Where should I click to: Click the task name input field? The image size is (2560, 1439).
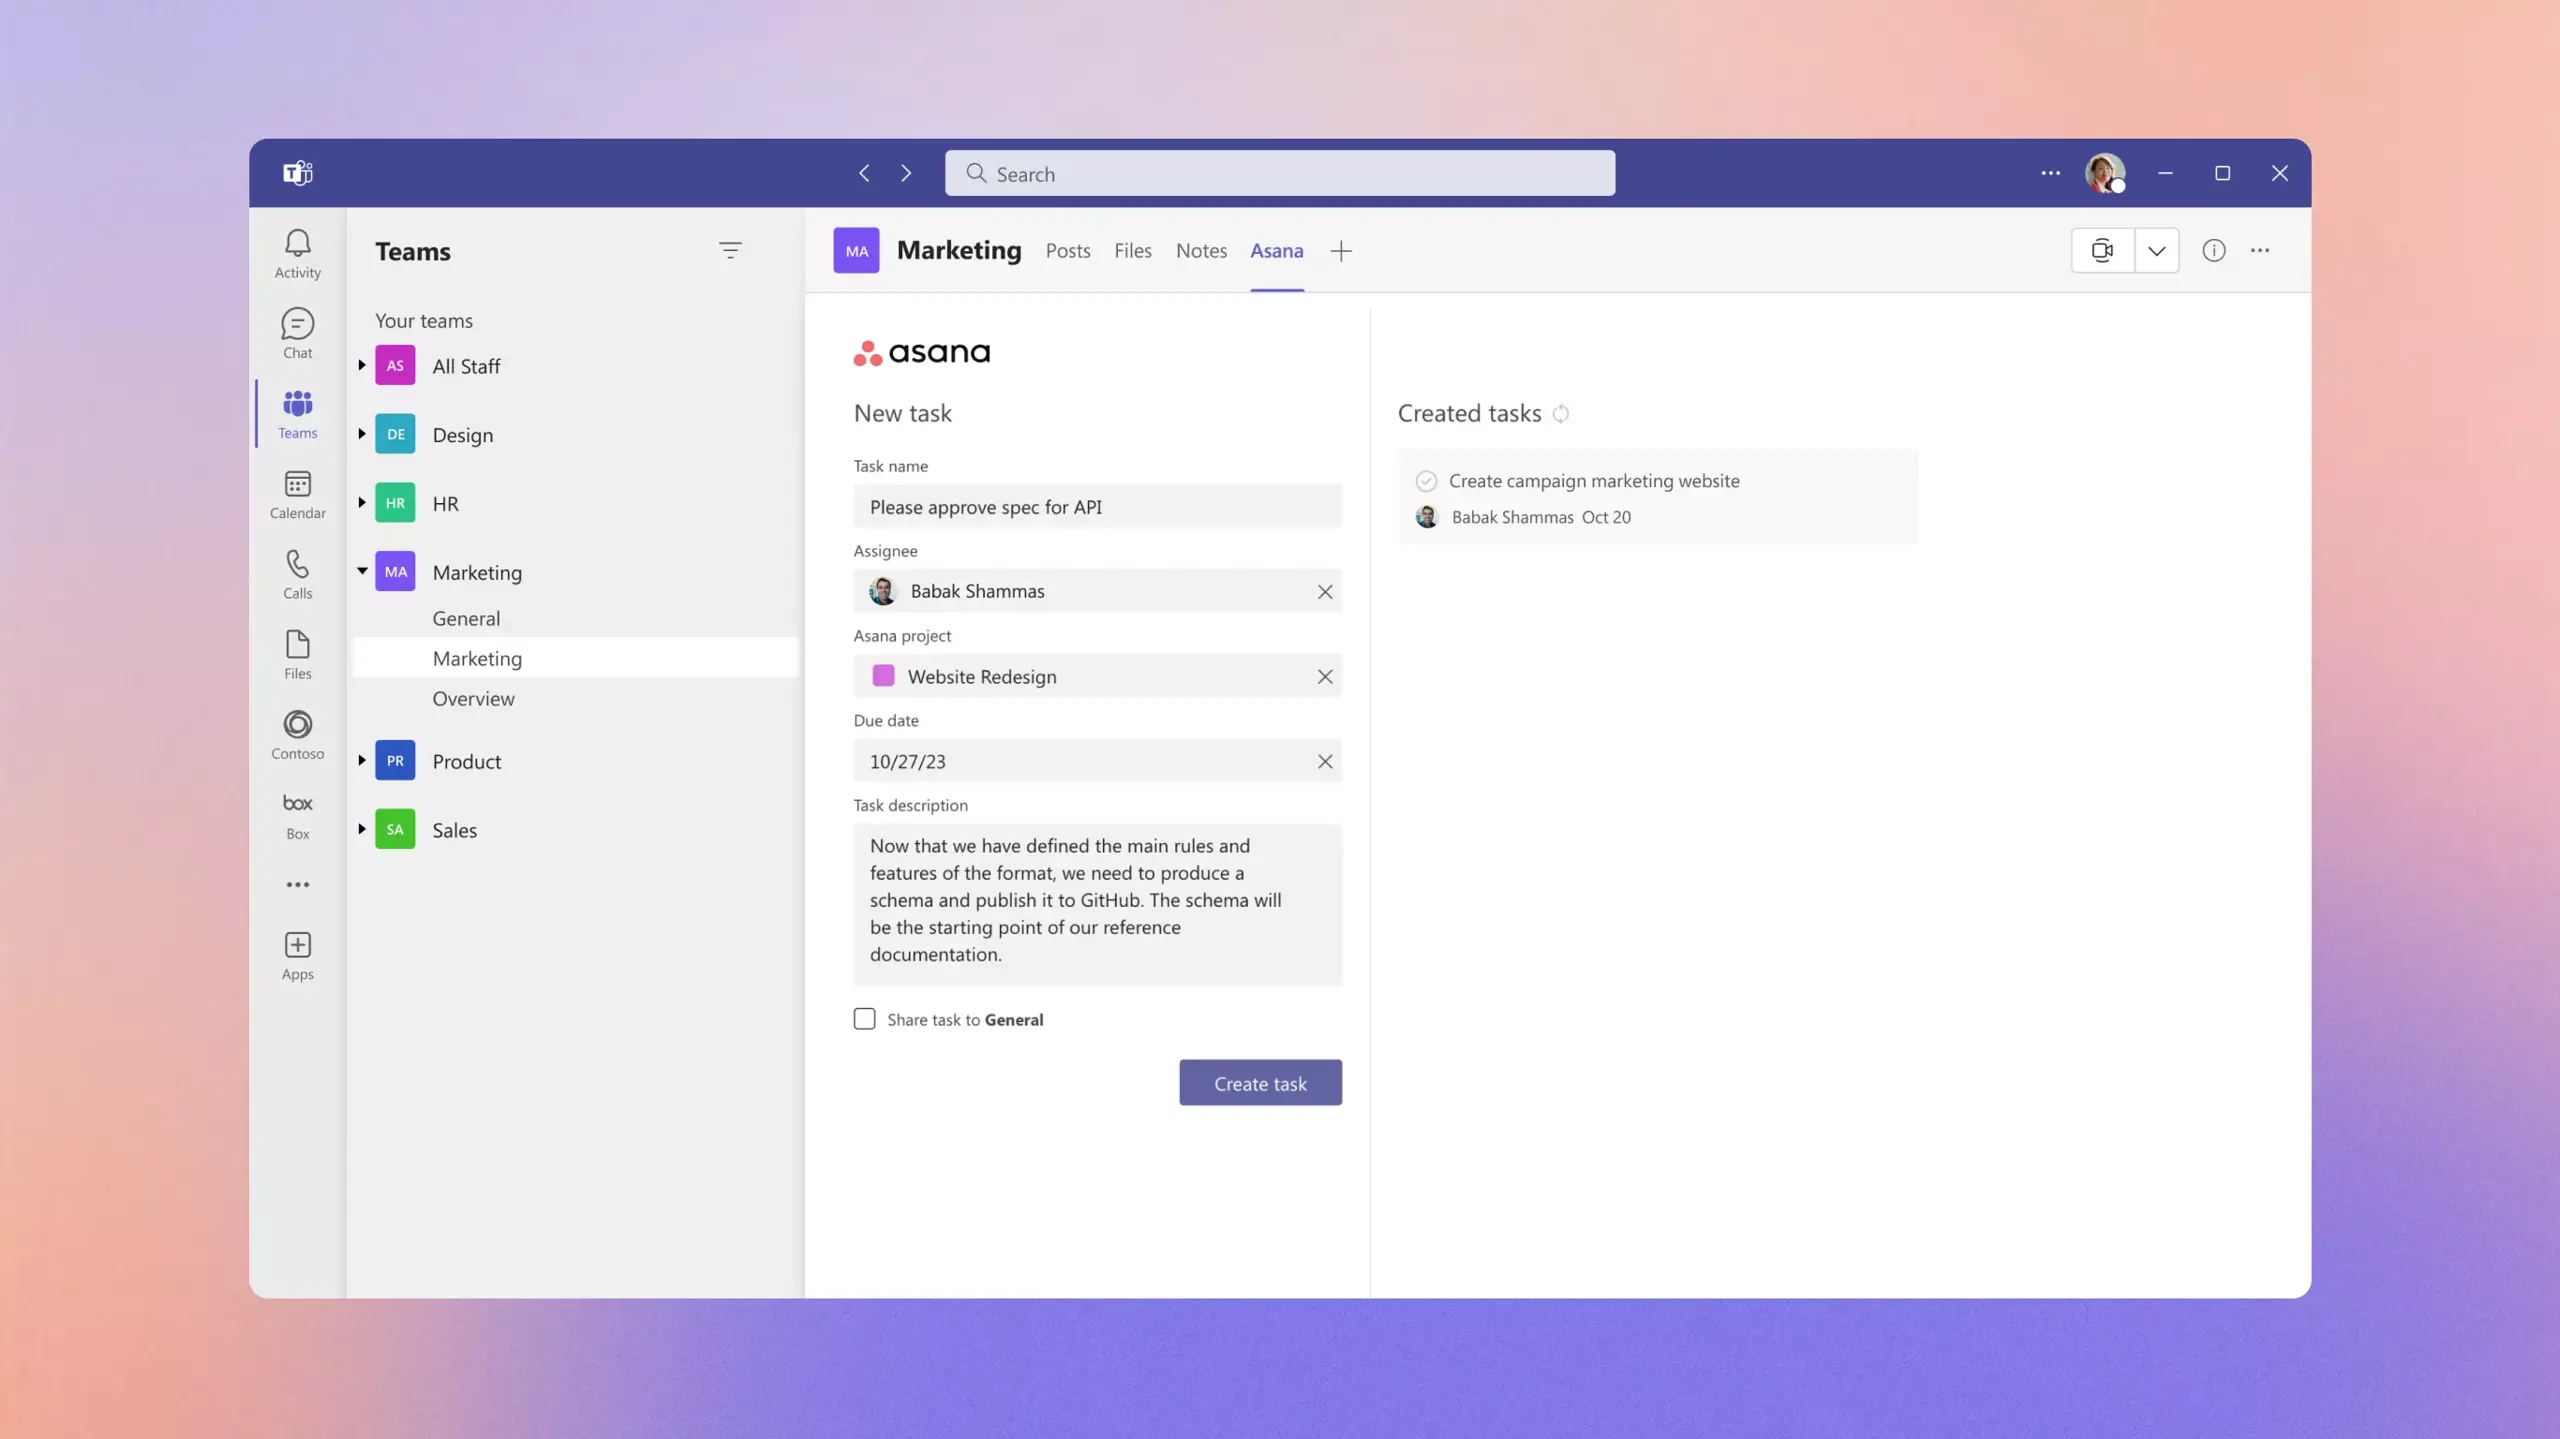pyautogui.click(x=1097, y=505)
